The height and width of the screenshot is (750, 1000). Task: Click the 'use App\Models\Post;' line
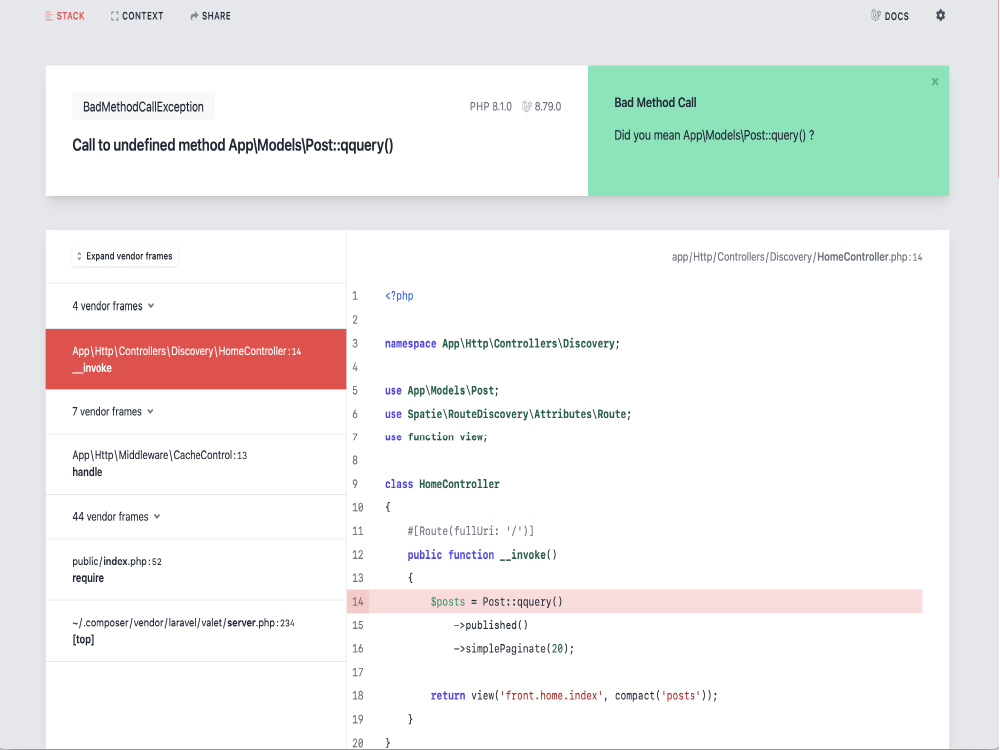(442, 391)
